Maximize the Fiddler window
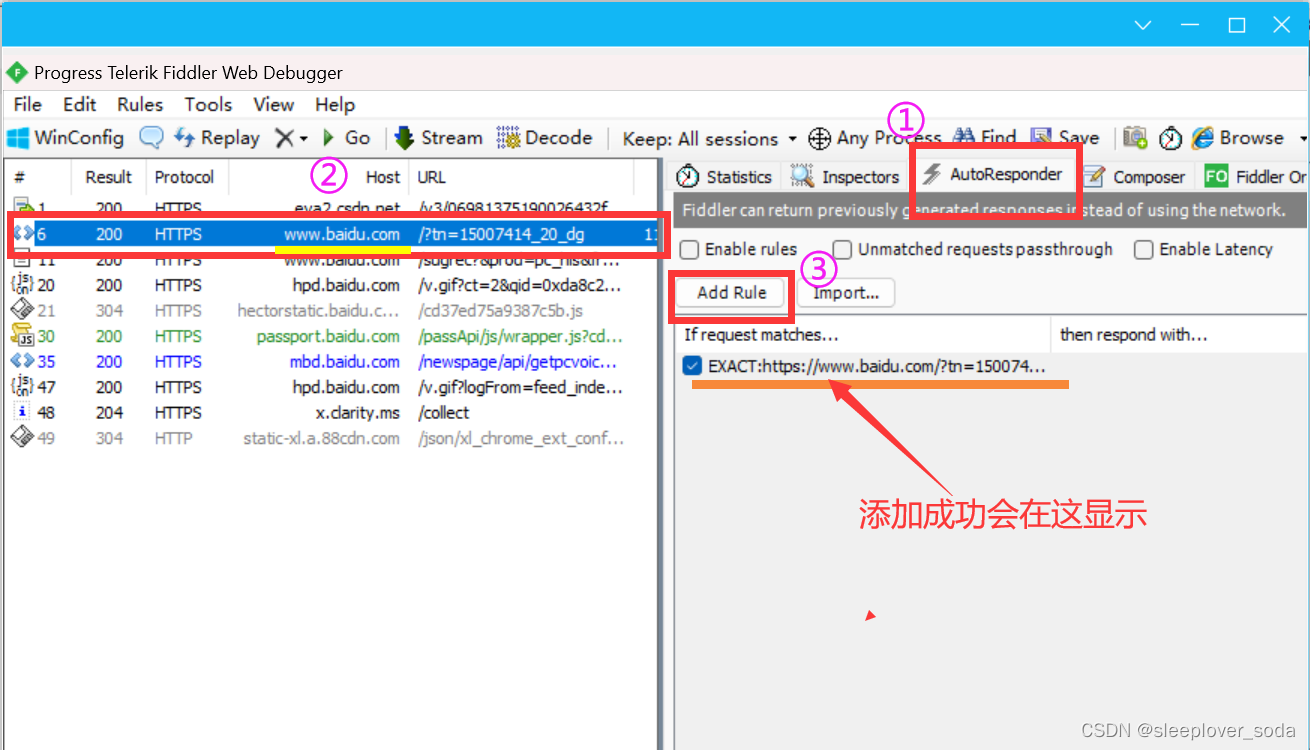The height and width of the screenshot is (750, 1310). pos(1237,25)
